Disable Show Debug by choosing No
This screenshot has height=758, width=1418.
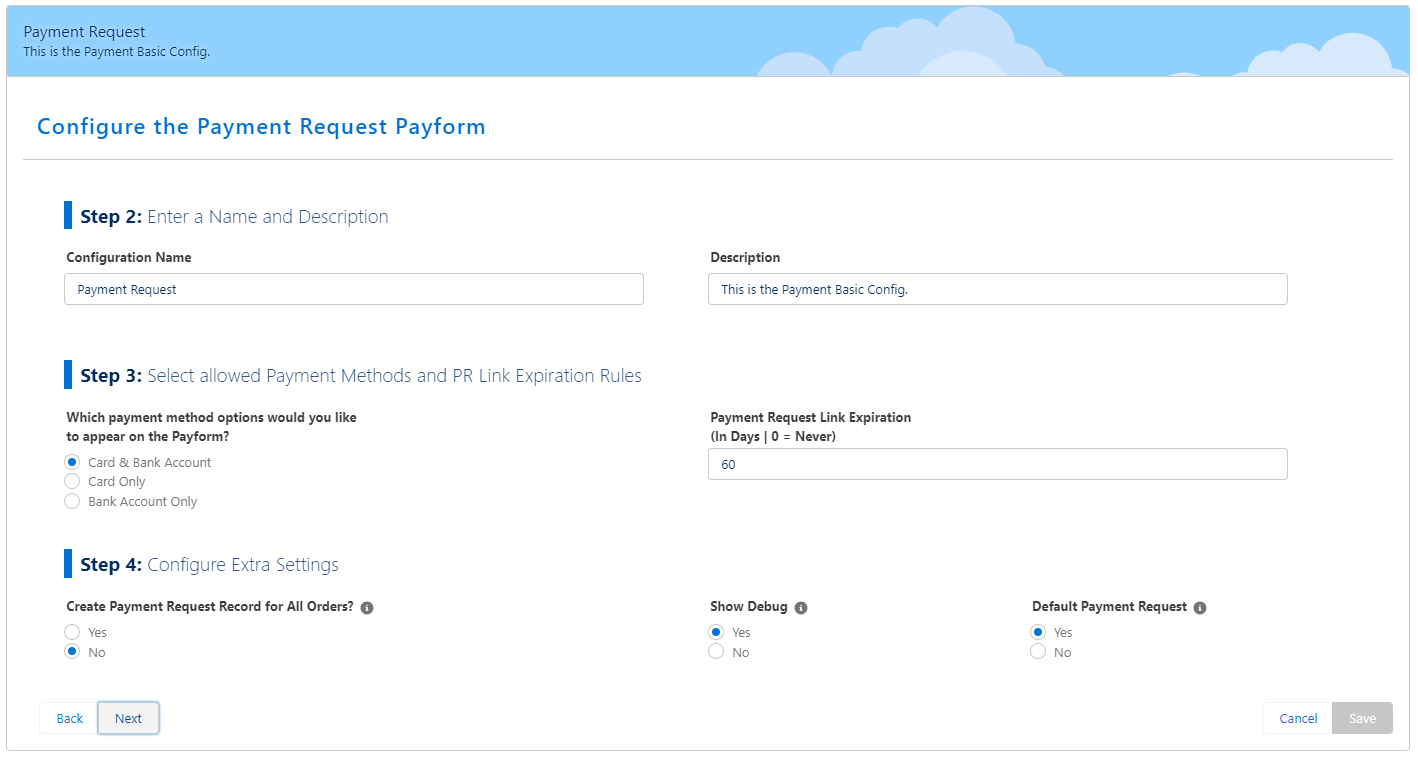[716, 652]
